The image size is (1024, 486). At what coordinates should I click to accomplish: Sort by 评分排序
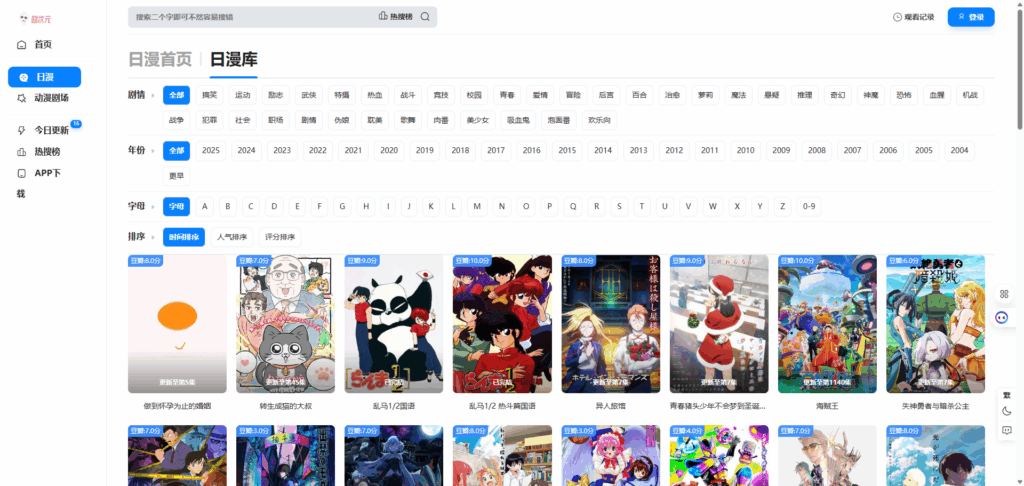280,237
